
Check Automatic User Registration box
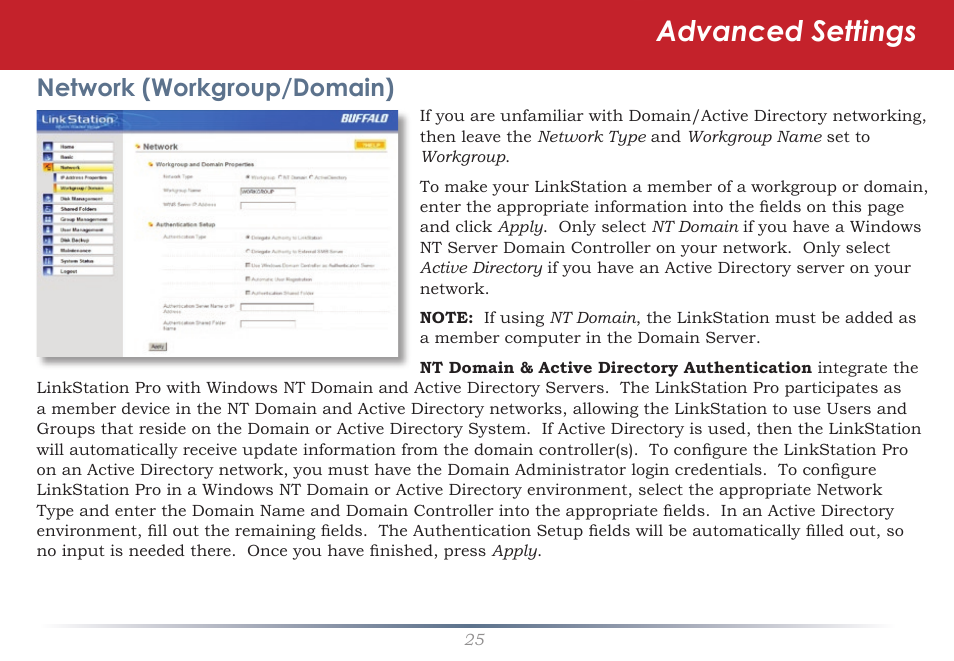tap(248, 279)
